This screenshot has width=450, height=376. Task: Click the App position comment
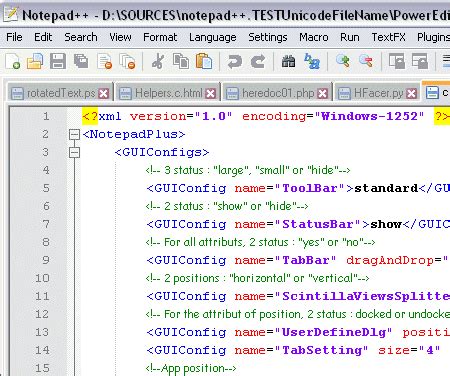tap(191, 368)
